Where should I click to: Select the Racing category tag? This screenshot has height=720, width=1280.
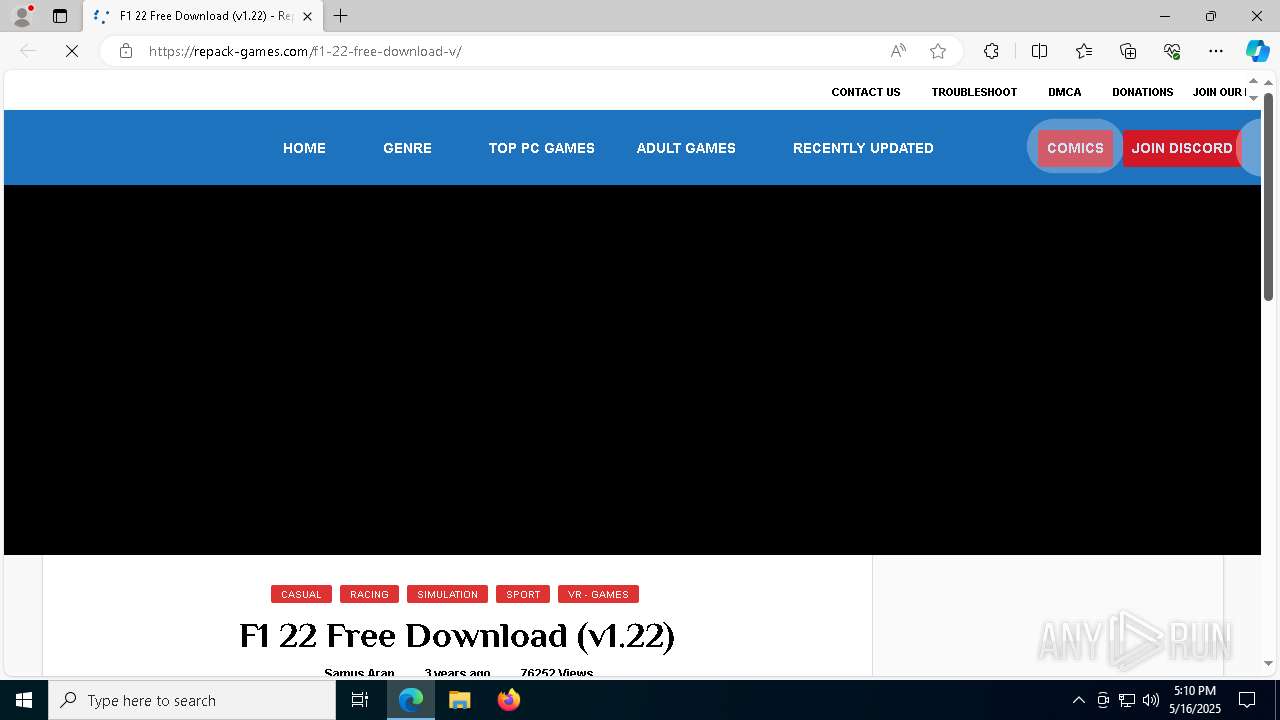(x=369, y=594)
